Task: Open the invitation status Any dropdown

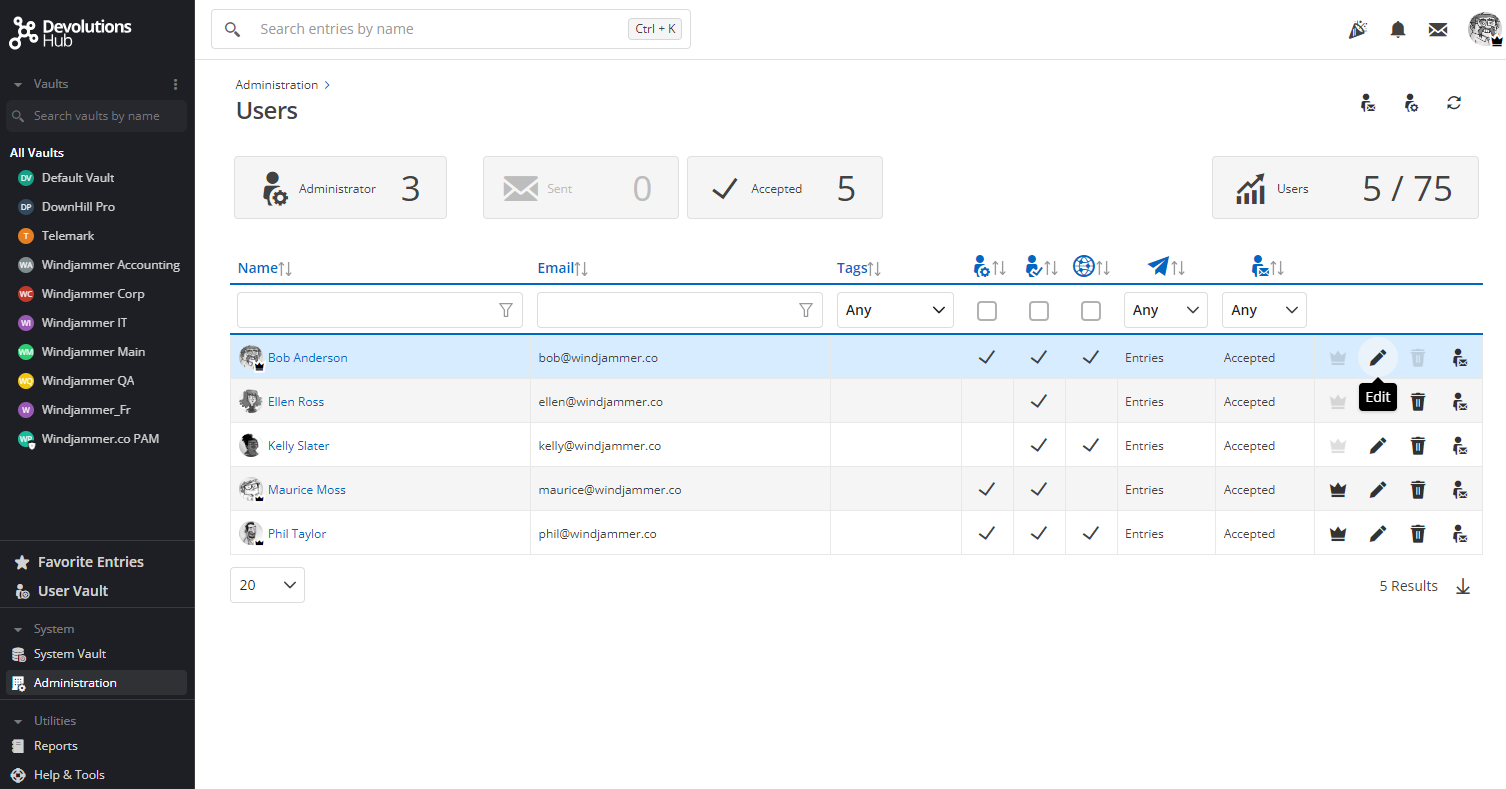Action: [x=1264, y=310]
